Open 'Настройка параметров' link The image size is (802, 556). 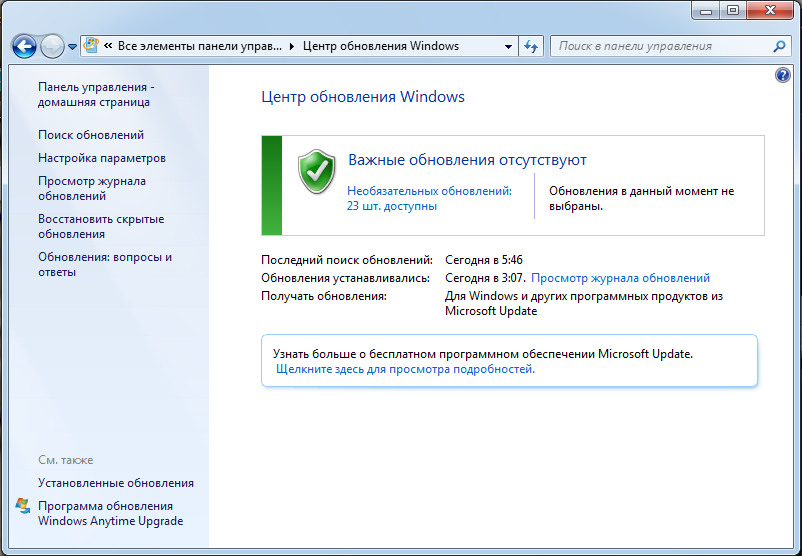click(x=102, y=158)
